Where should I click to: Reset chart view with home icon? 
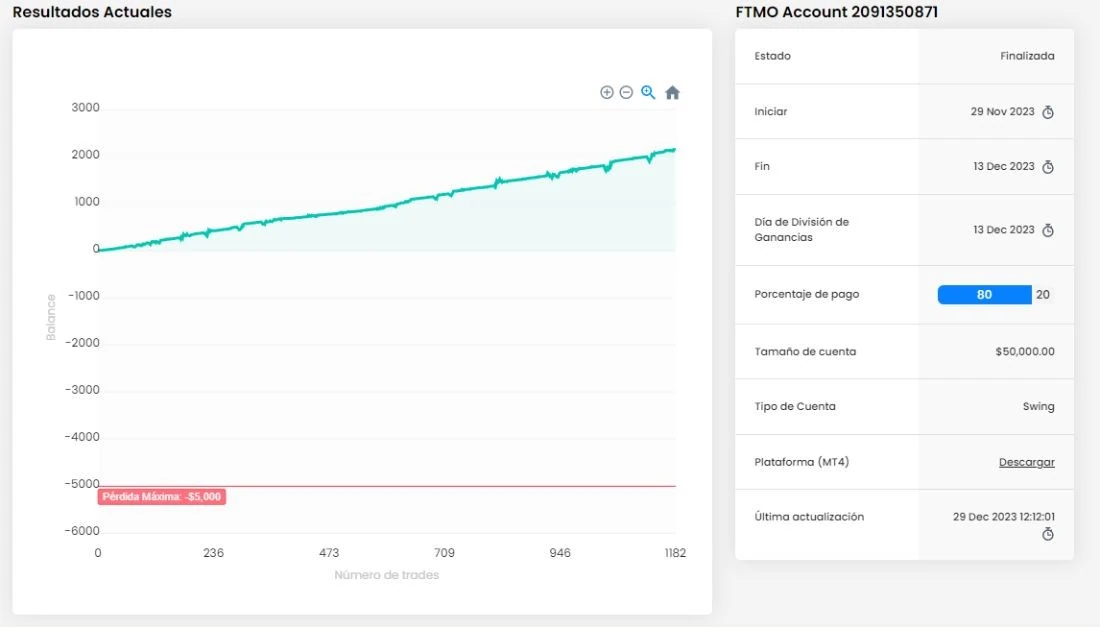[672, 93]
